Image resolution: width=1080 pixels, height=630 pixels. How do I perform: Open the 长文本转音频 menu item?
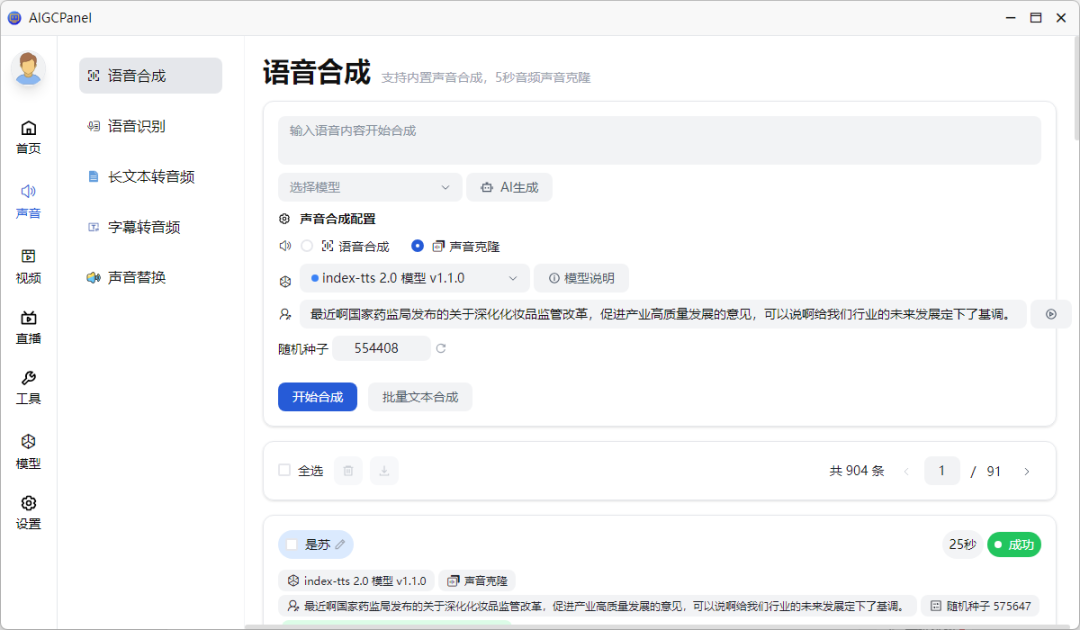150,177
